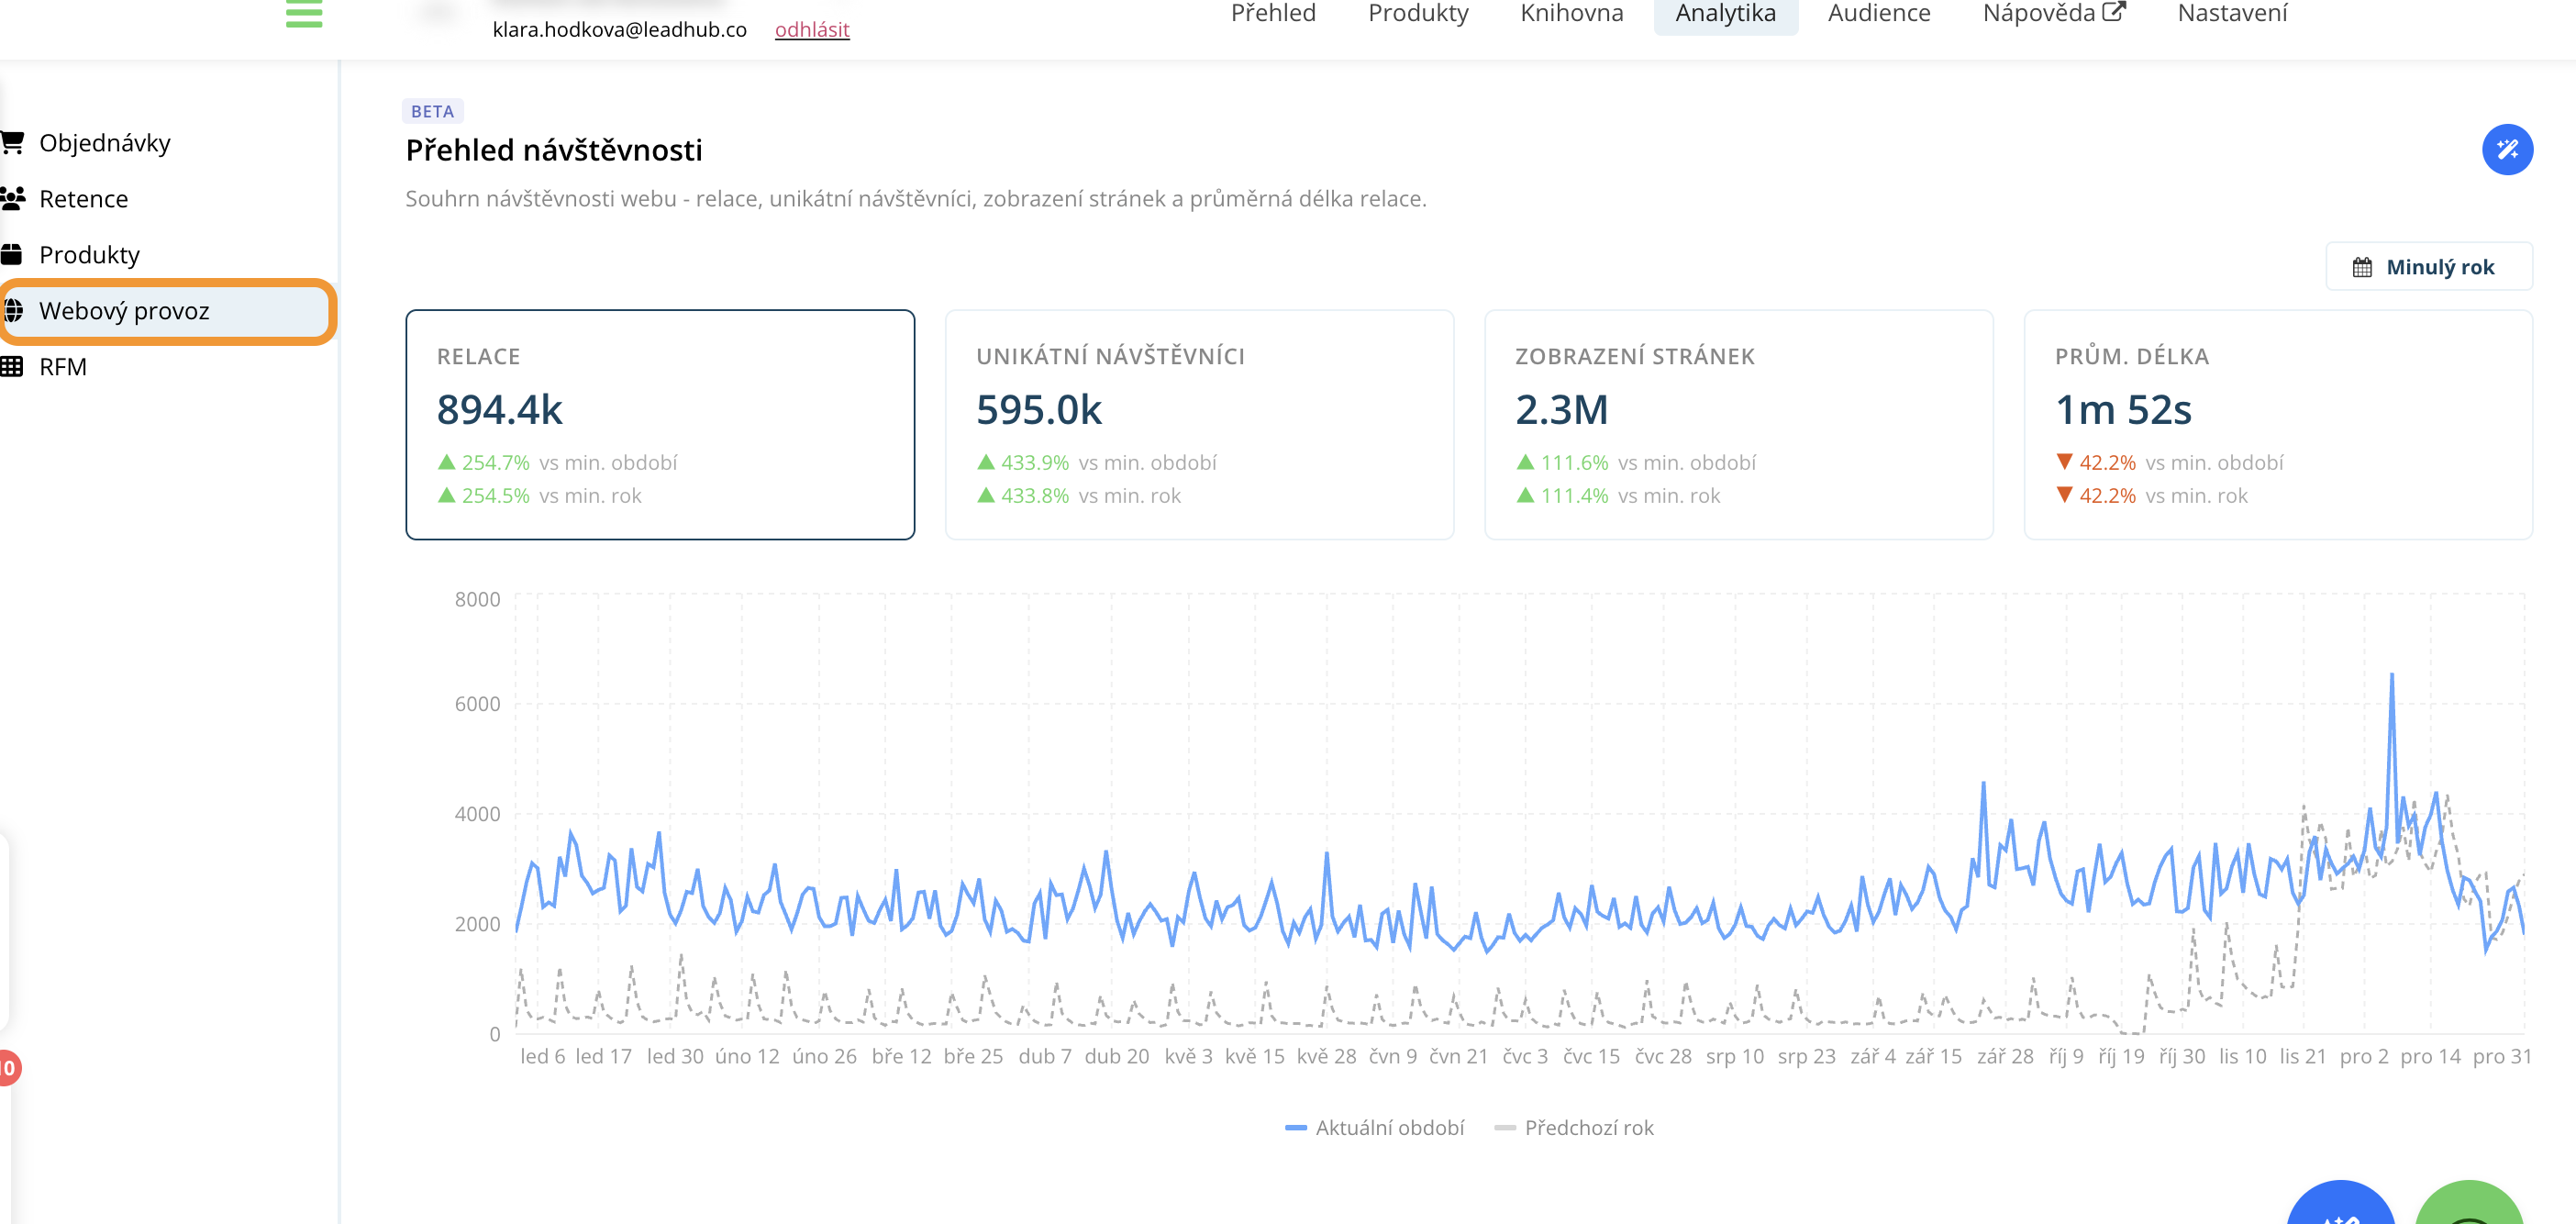Click the Objednávky shopping cart icon
The image size is (2576, 1224).
(x=12, y=143)
